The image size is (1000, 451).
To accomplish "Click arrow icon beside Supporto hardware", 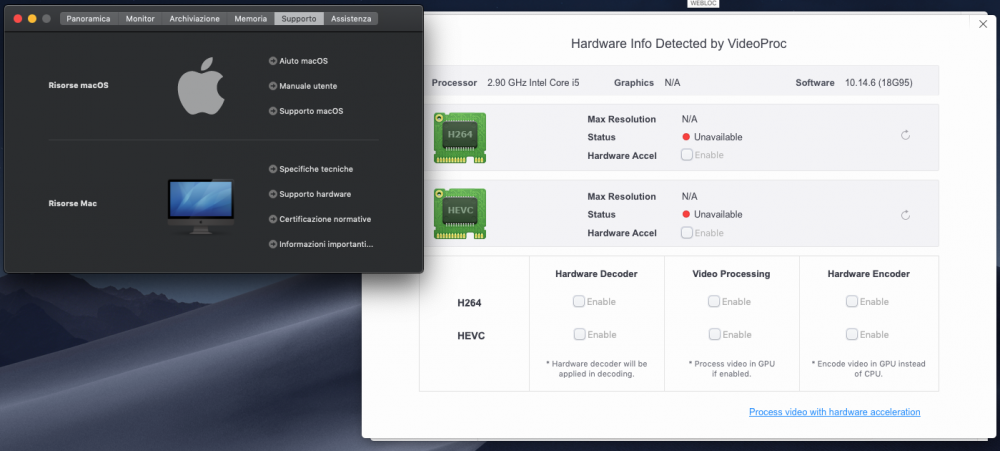I will (x=273, y=194).
